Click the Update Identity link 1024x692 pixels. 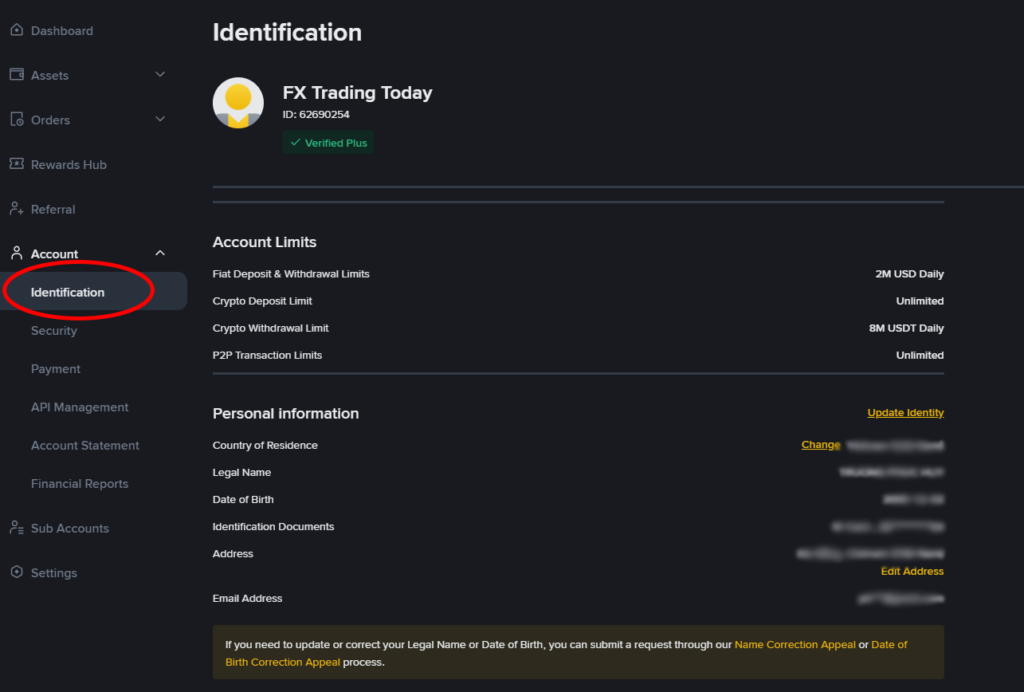(x=905, y=413)
